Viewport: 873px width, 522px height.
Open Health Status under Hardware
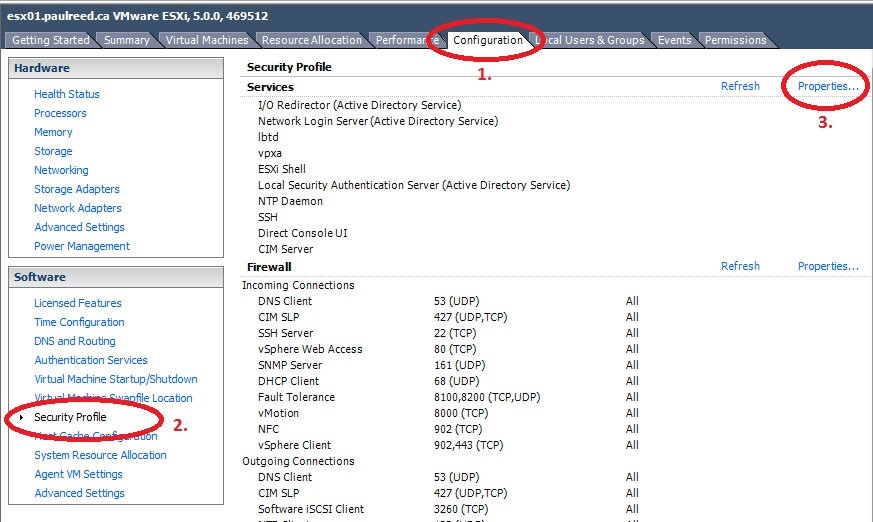click(x=67, y=94)
